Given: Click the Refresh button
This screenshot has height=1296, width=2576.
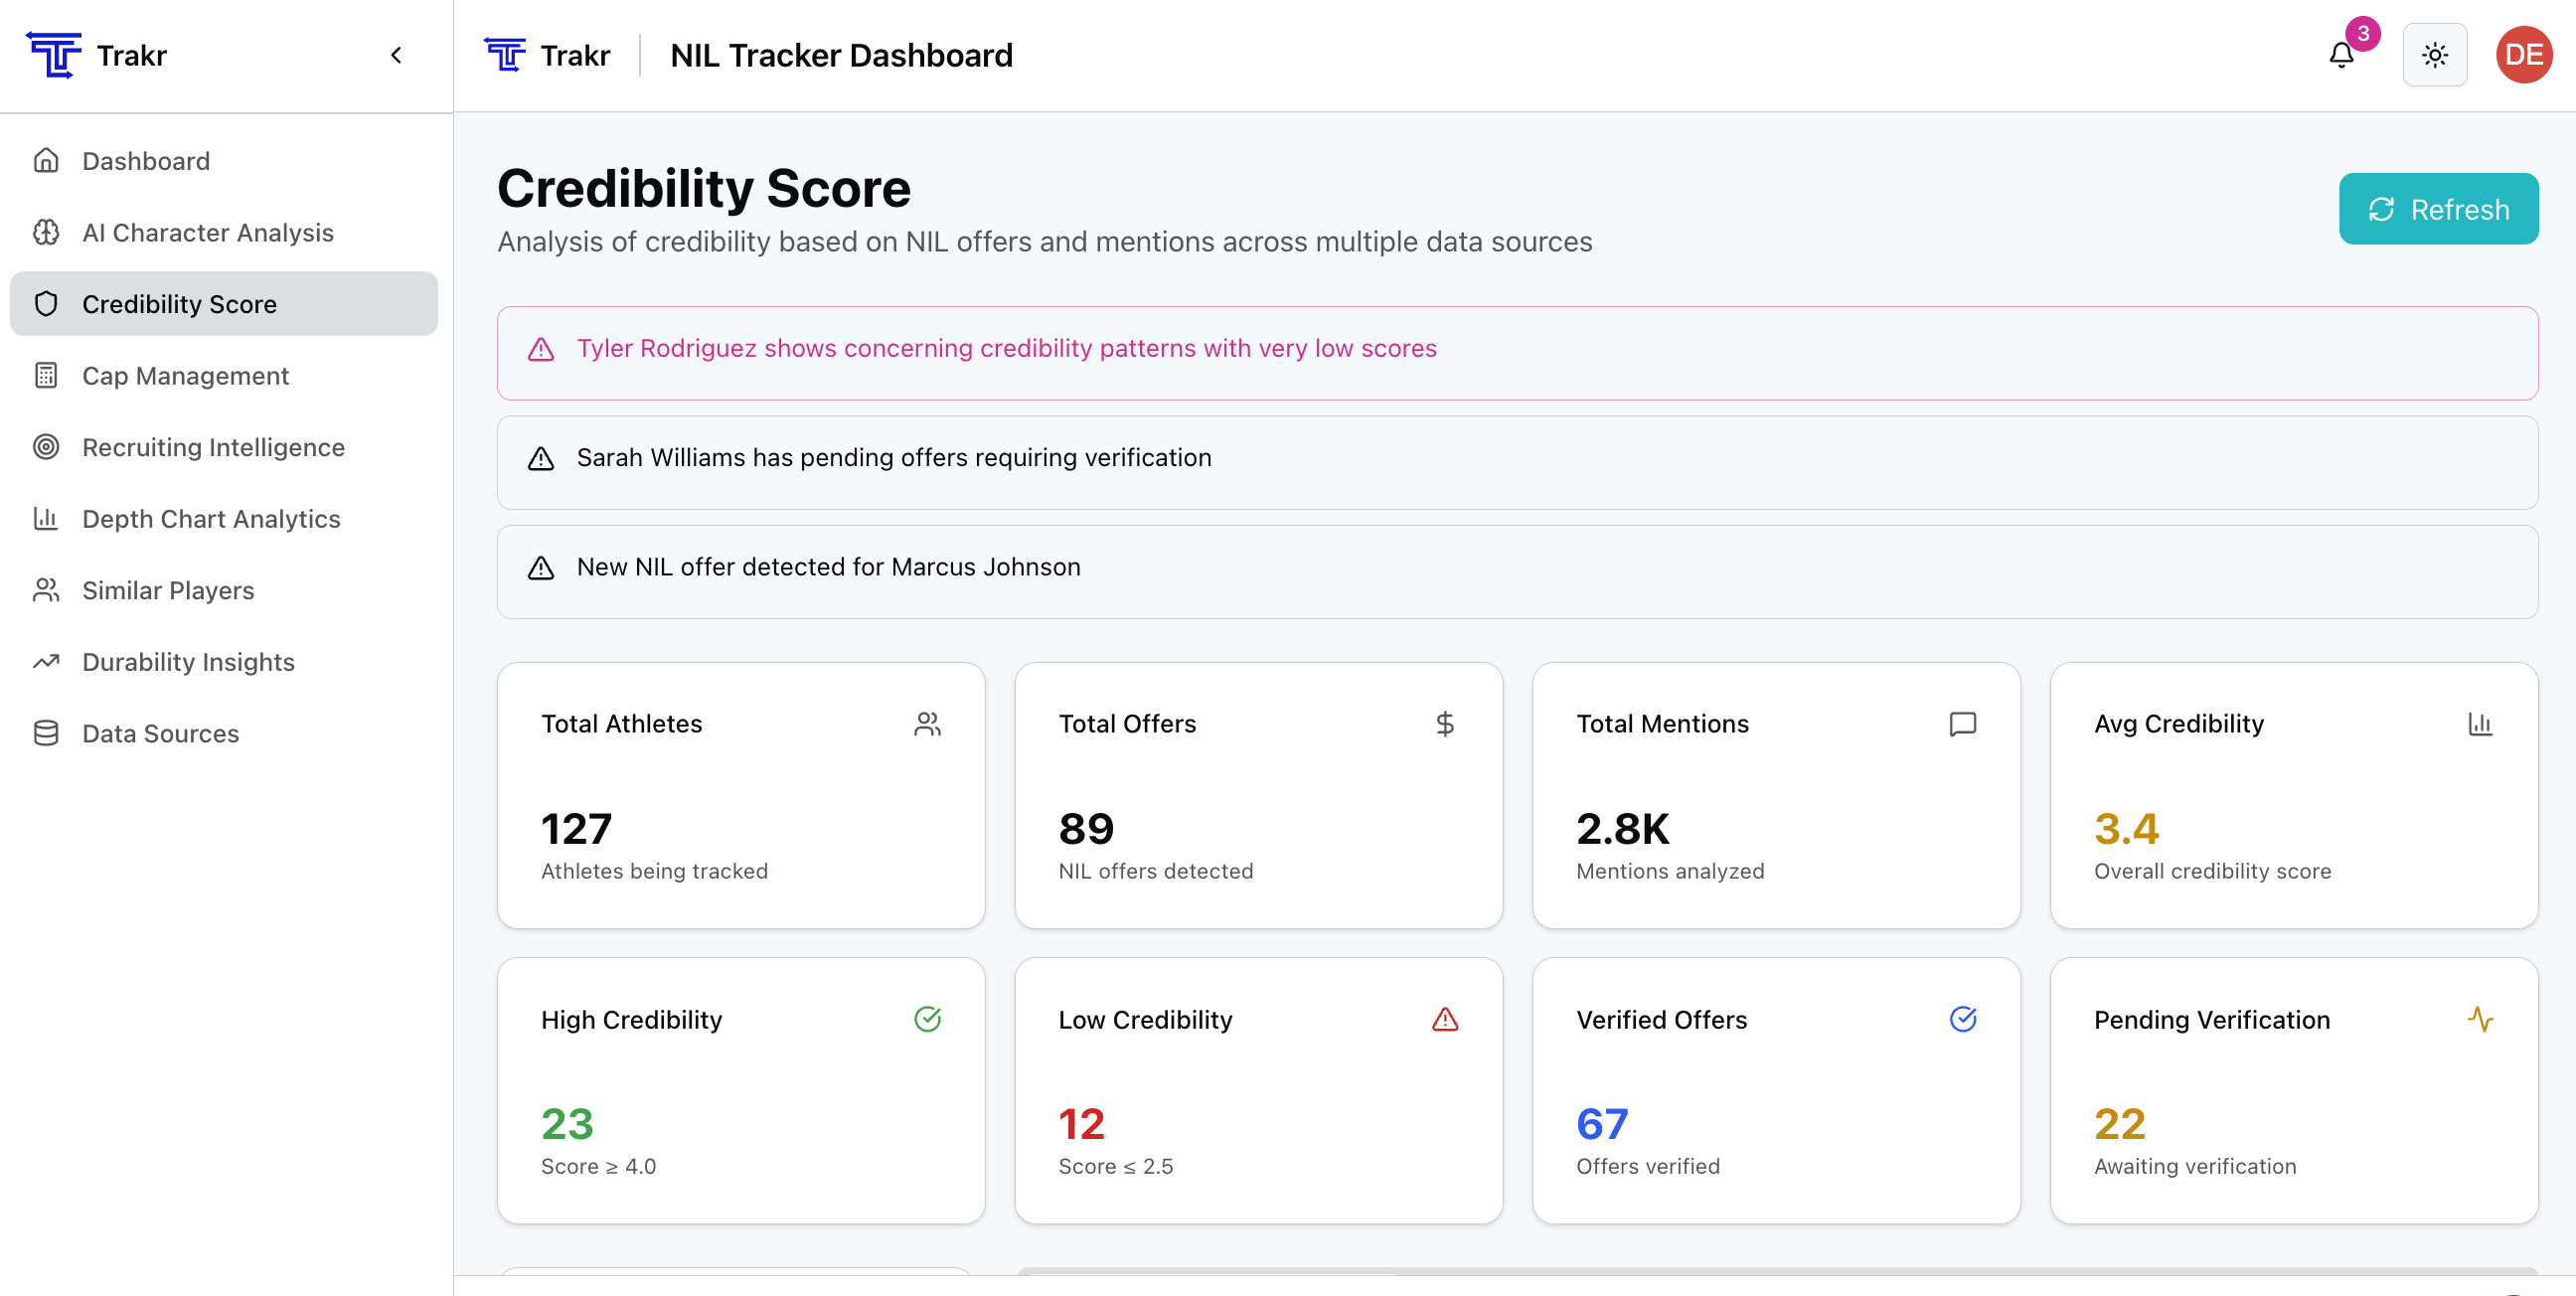Looking at the screenshot, I should click(x=2437, y=209).
